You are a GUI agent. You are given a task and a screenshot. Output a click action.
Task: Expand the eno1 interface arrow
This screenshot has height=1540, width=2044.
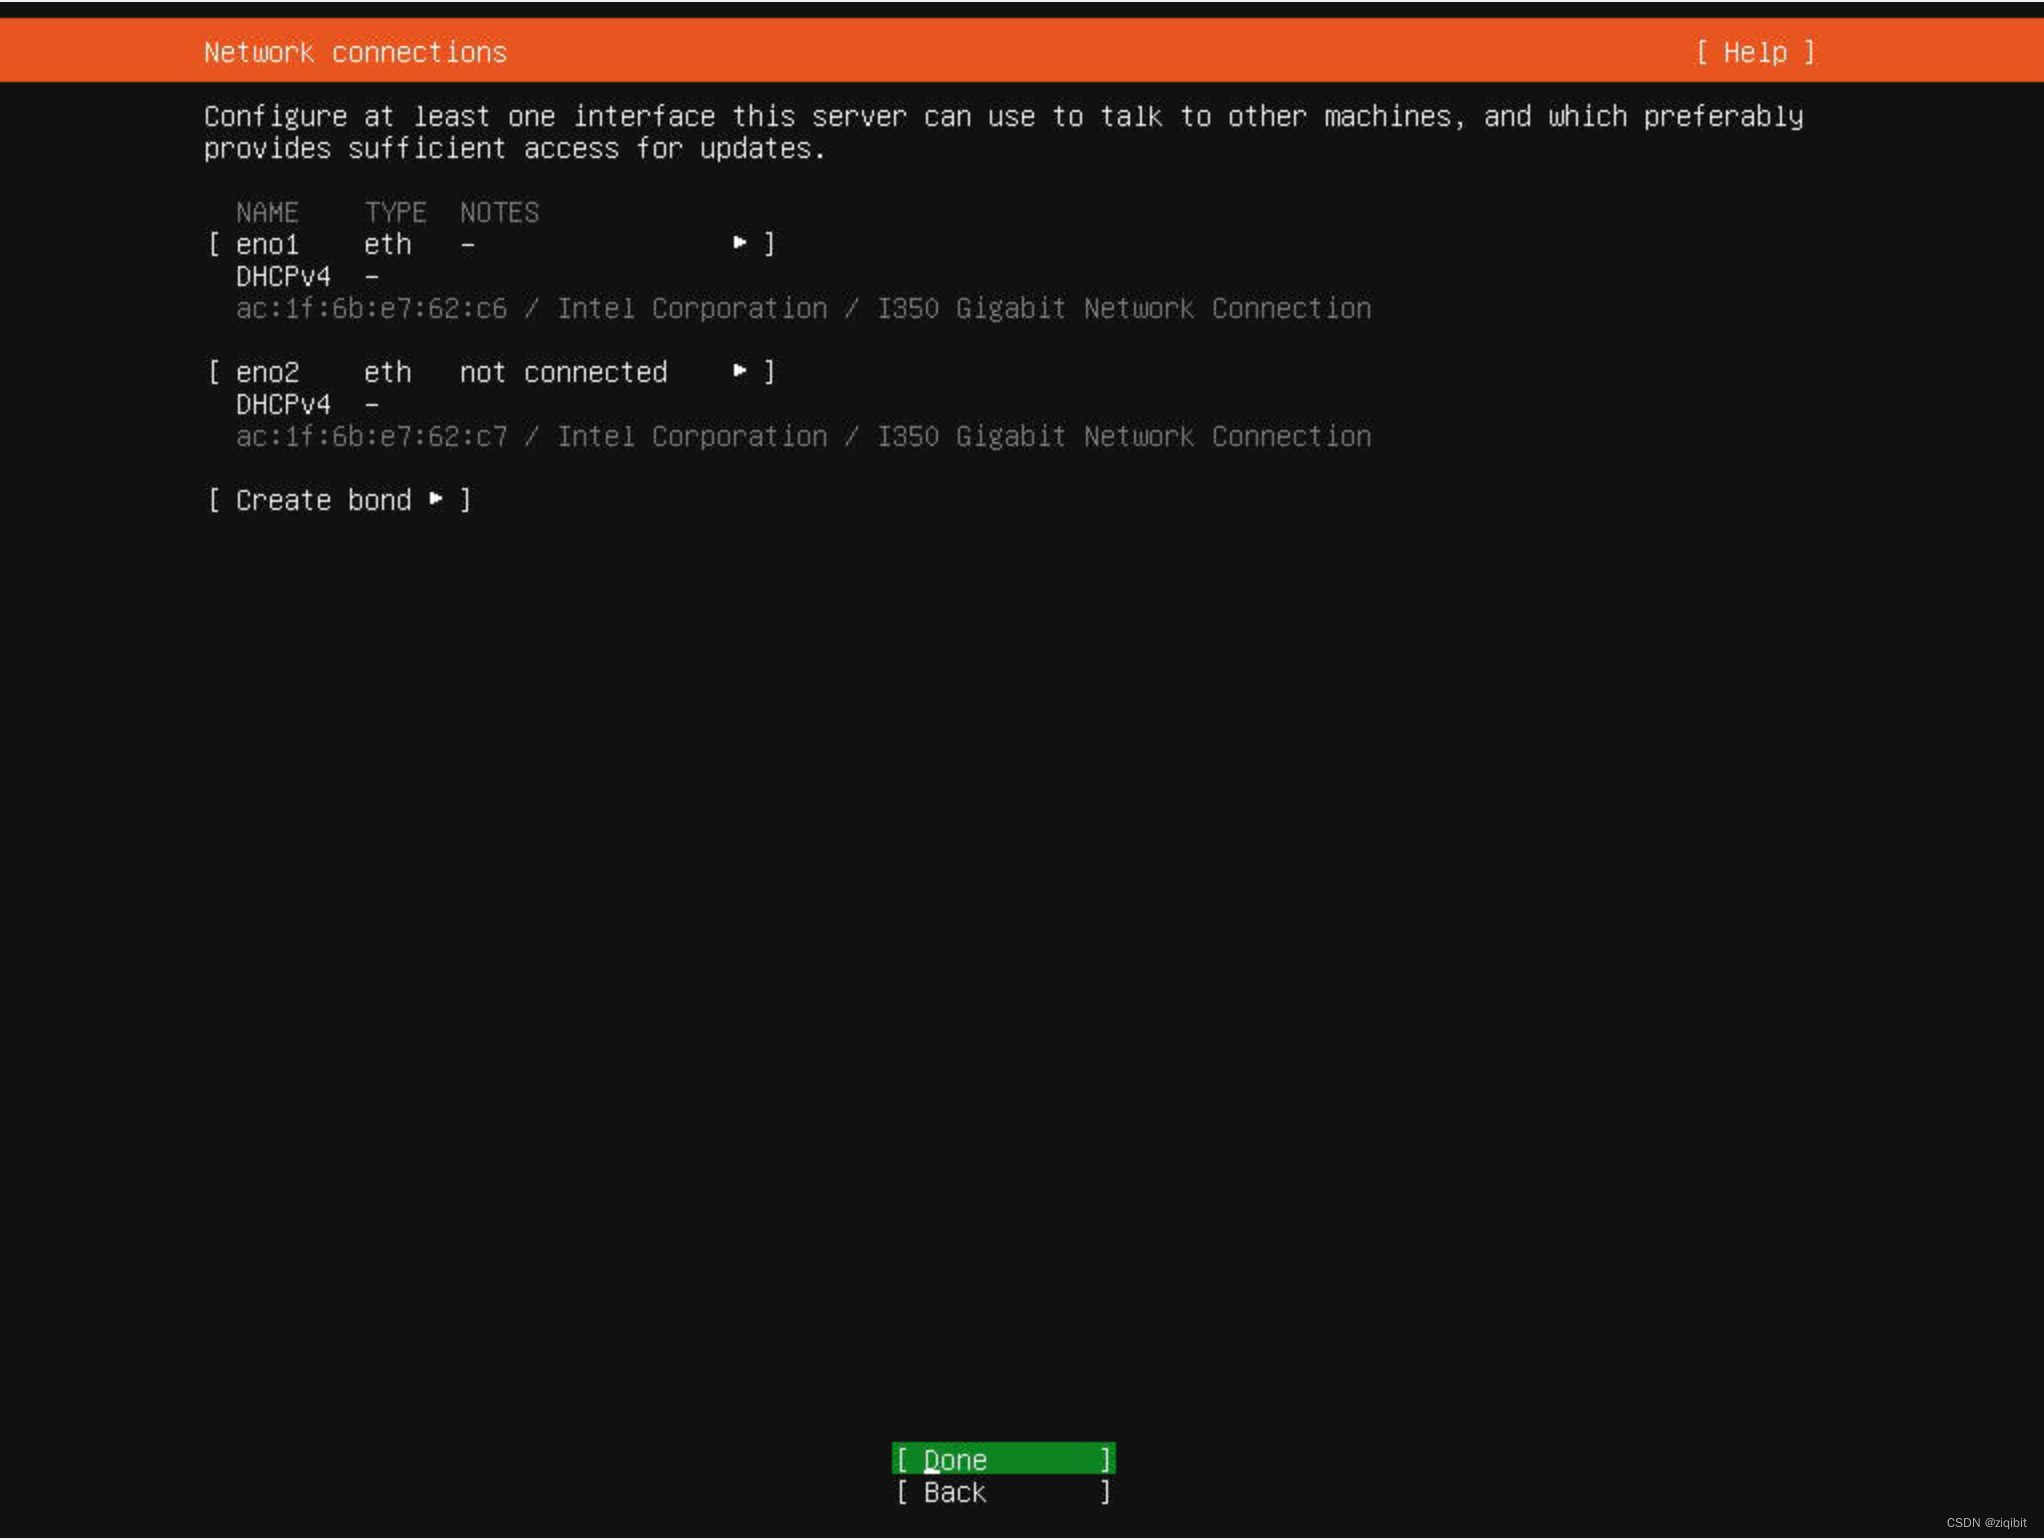point(740,242)
